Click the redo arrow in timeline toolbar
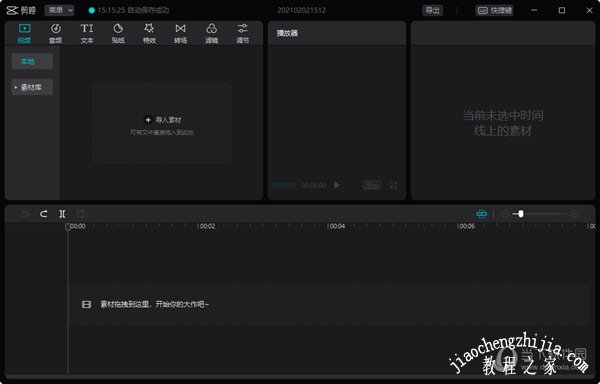This screenshot has height=384, width=600. [x=44, y=214]
